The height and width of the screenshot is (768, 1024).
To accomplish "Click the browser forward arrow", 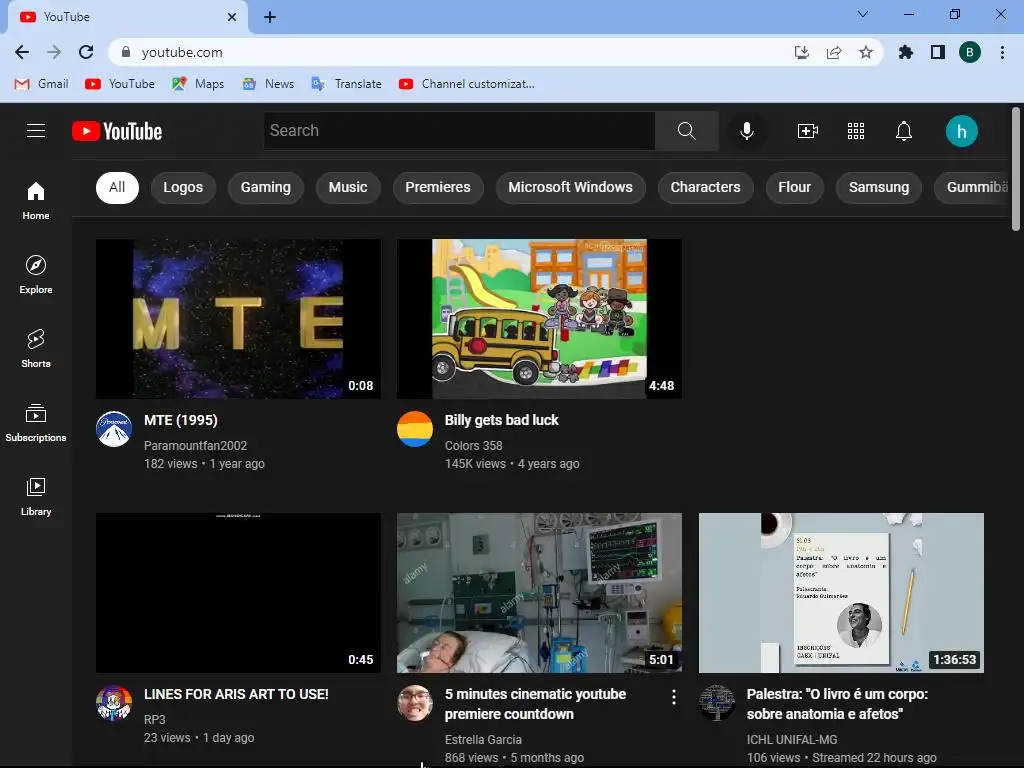I will coord(54,52).
